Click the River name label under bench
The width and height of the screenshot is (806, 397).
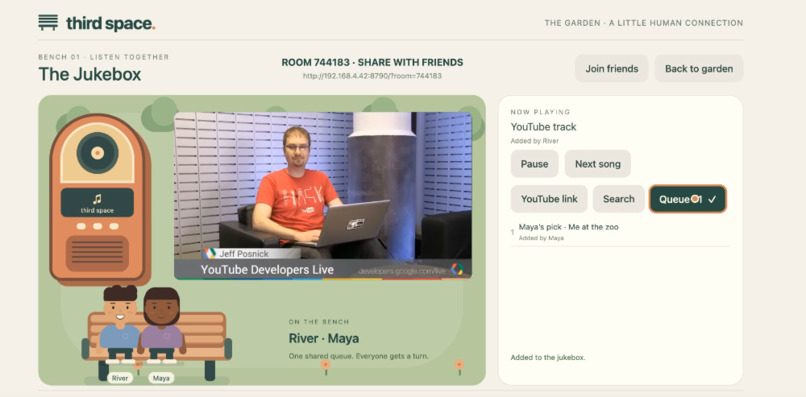coord(120,378)
